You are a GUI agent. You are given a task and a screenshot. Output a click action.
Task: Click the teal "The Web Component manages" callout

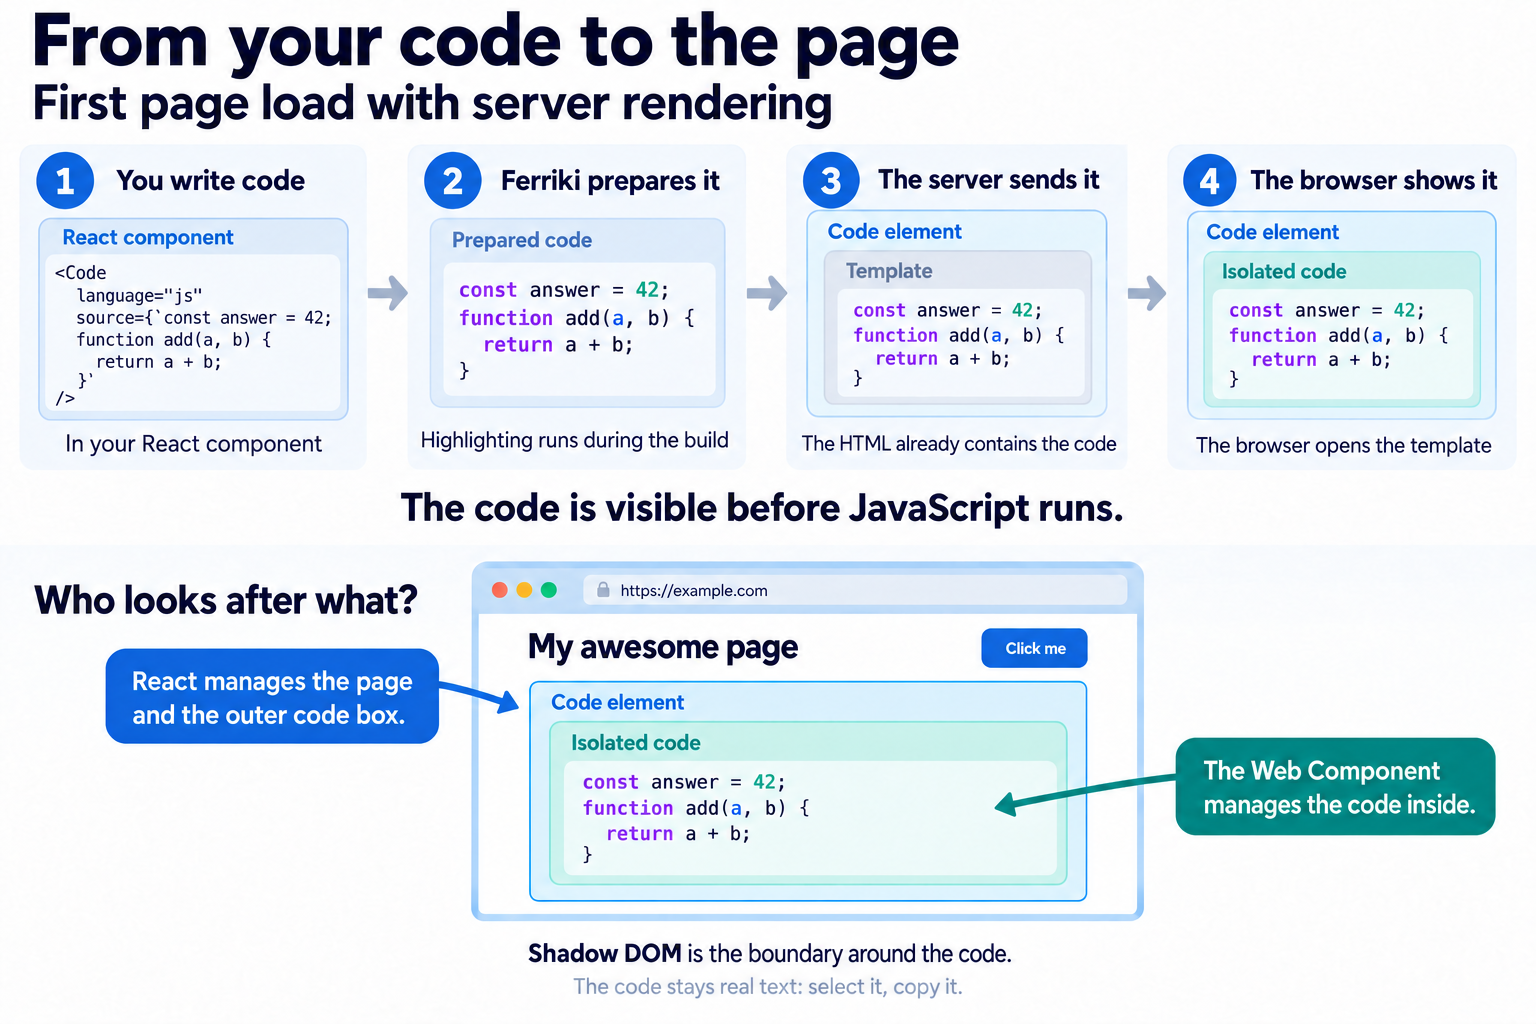click(1335, 787)
